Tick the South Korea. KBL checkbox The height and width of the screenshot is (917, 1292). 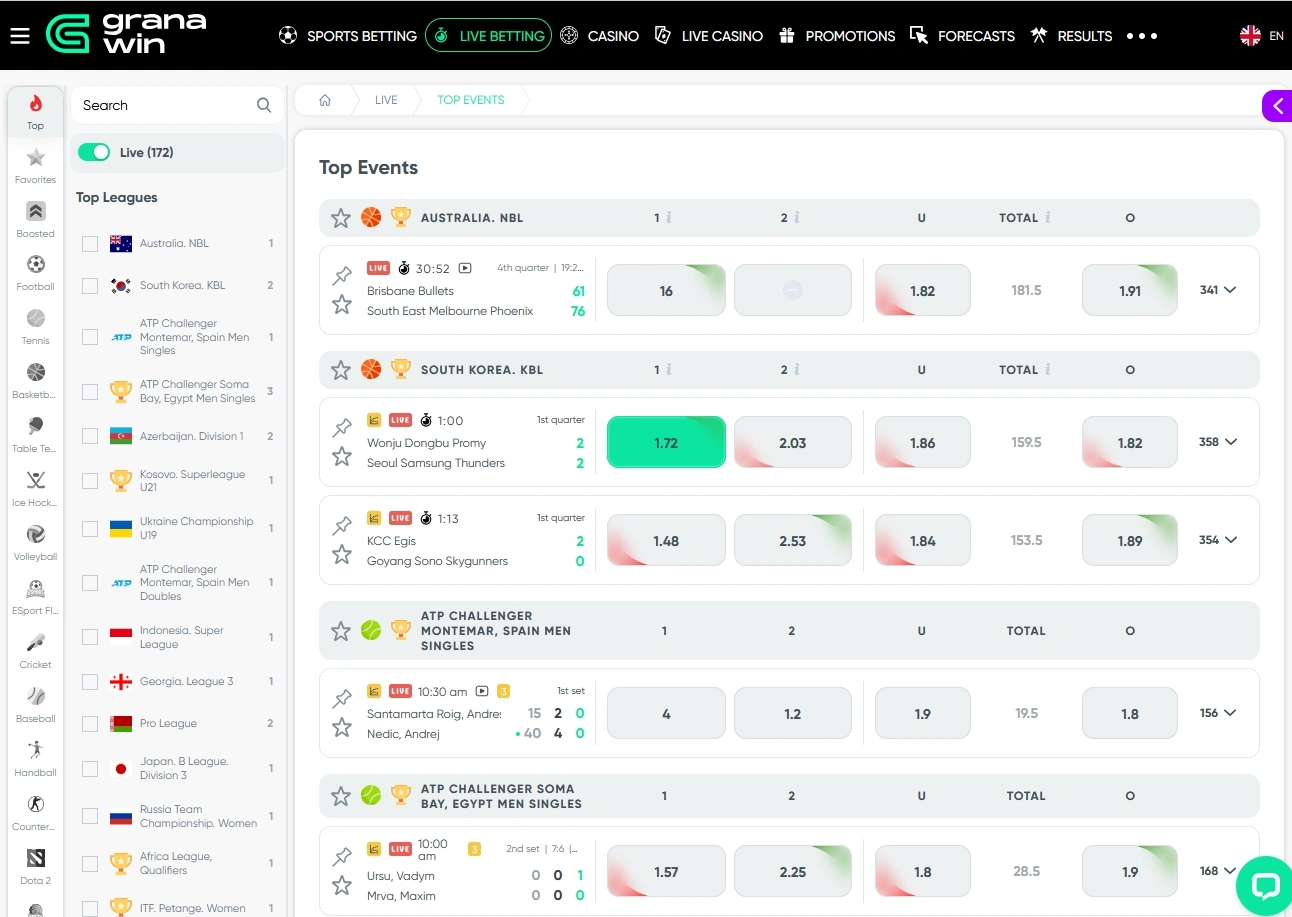click(90, 286)
